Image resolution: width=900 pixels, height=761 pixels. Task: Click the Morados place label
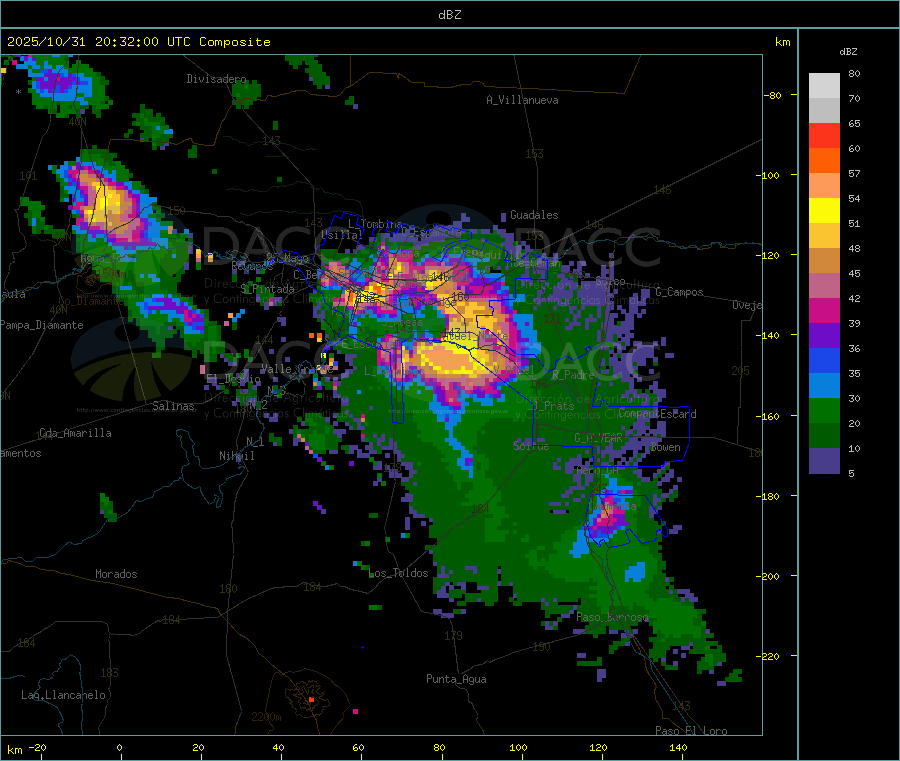tap(116, 574)
